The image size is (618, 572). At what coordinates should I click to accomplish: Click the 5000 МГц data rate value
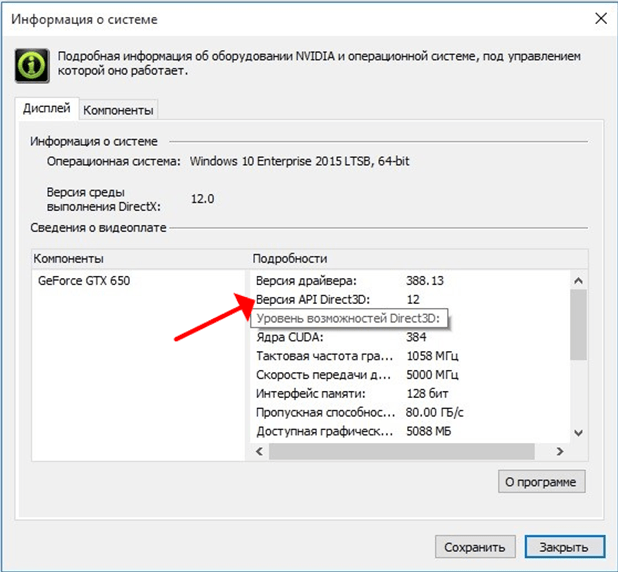[432, 375]
